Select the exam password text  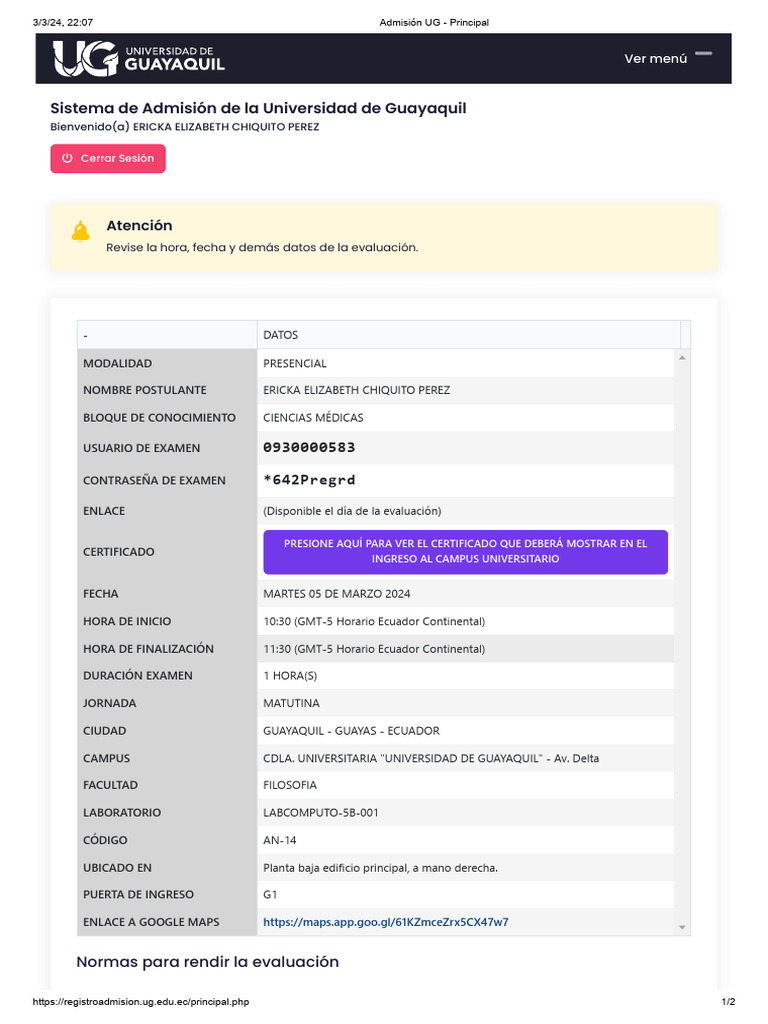click(309, 480)
